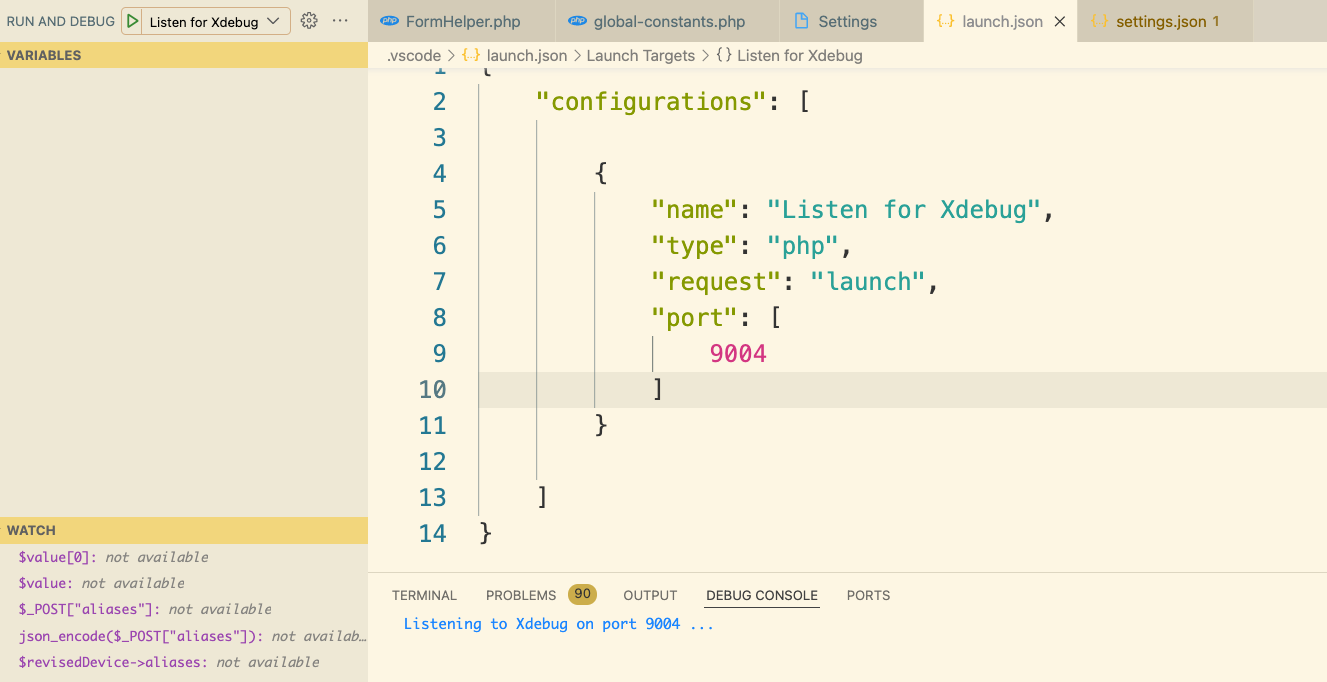Click the JSON braces icon on settings.json tab
The width and height of the screenshot is (1327, 682).
point(1099,21)
